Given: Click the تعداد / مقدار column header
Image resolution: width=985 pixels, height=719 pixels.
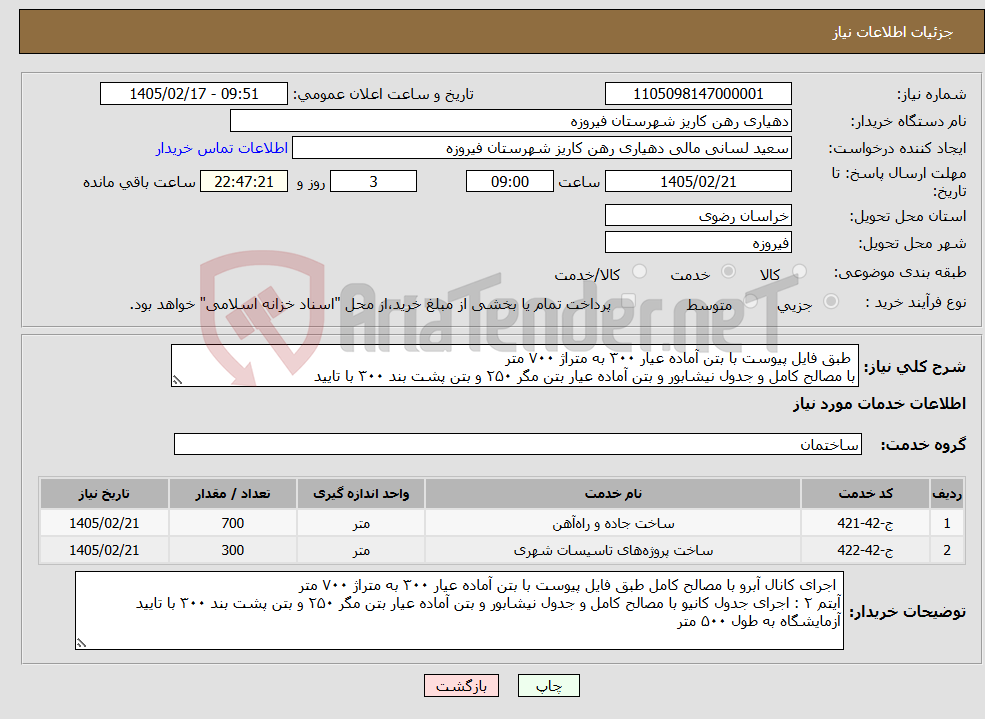Looking at the screenshot, I should pyautogui.click(x=232, y=494).
